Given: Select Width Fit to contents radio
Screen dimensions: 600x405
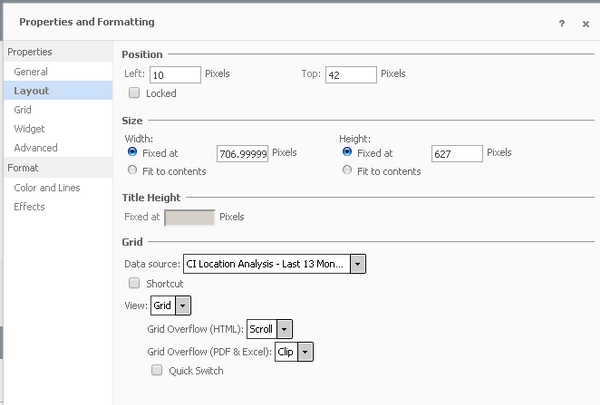Looking at the screenshot, I should coord(134,171).
